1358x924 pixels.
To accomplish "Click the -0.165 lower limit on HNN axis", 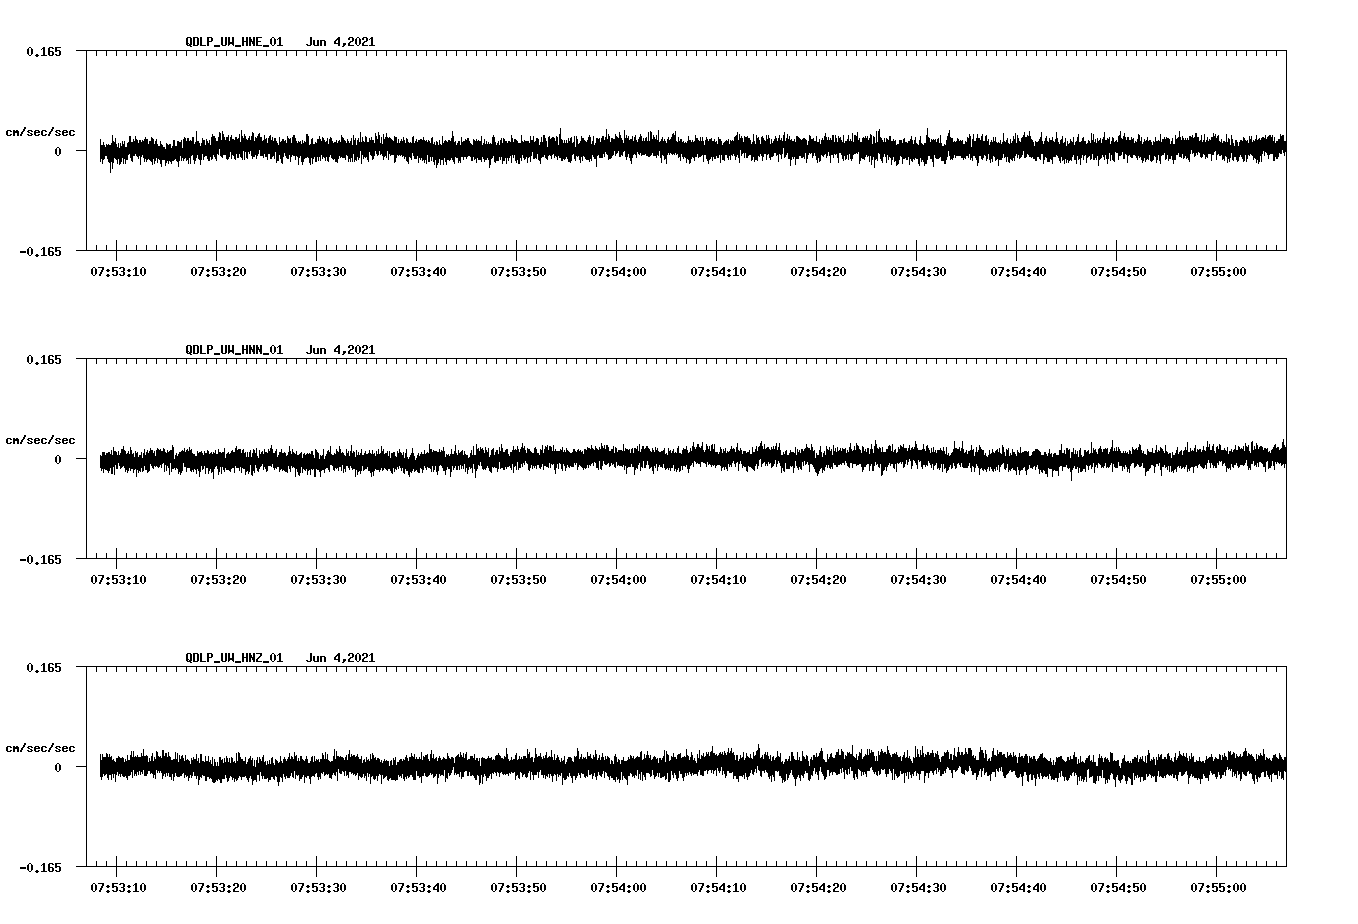I will pos(40,559).
